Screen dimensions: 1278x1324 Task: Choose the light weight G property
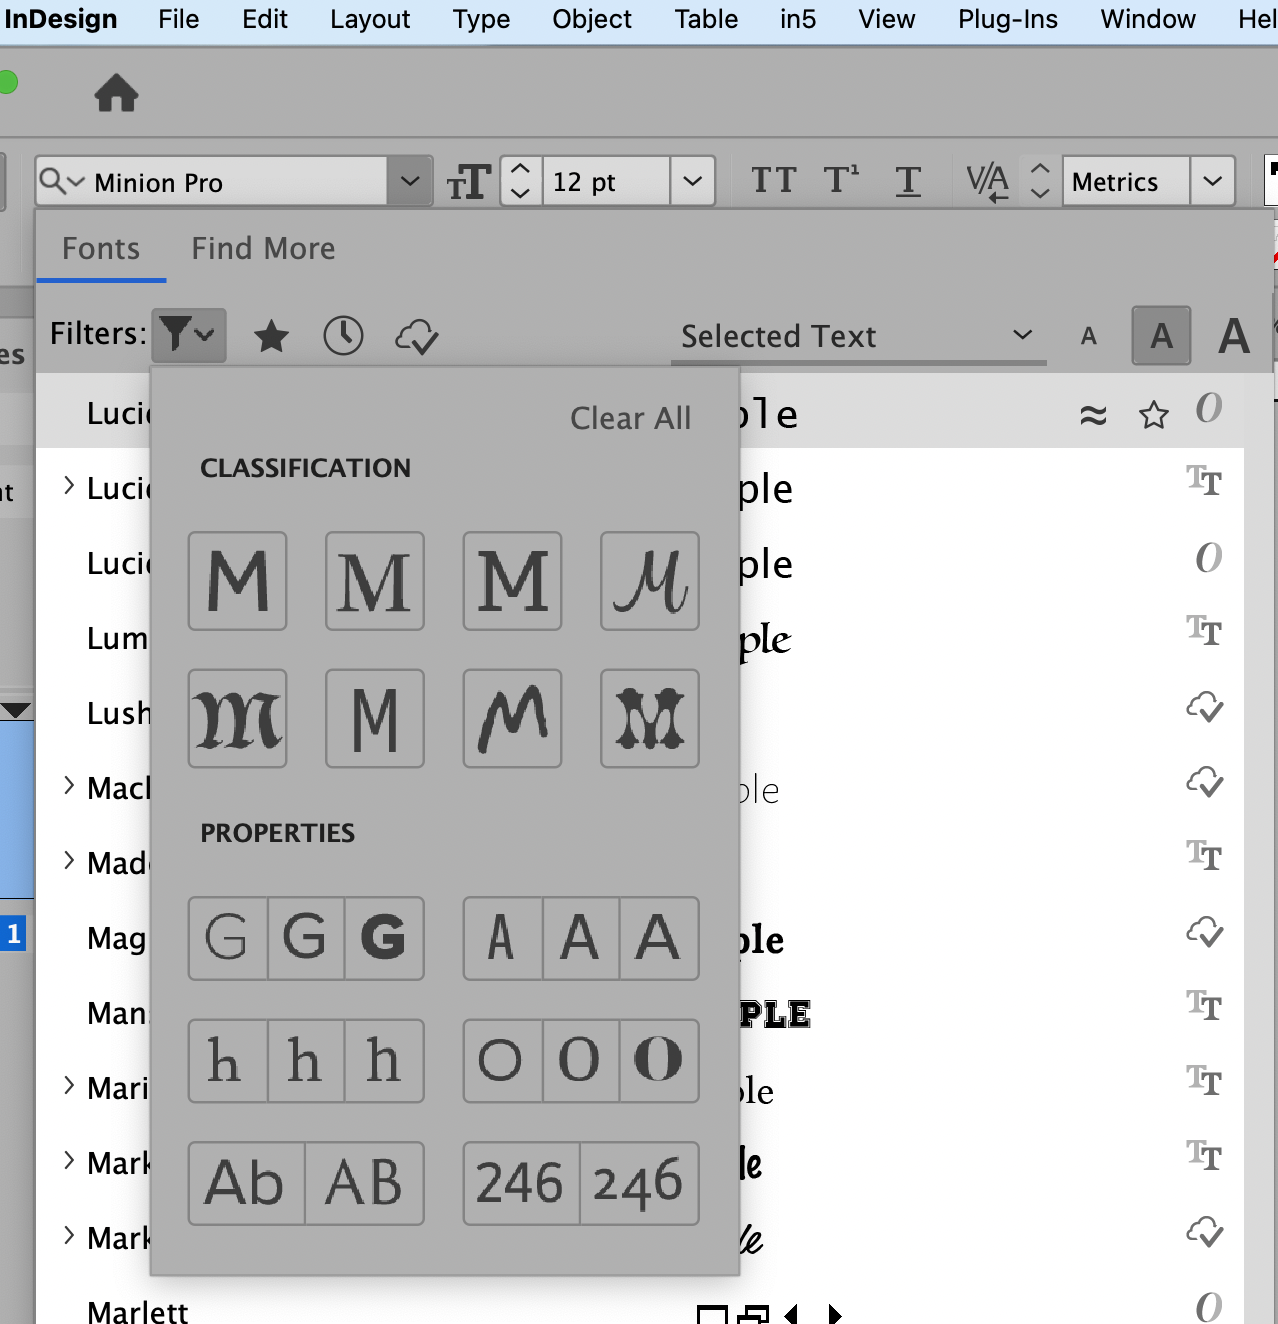[x=228, y=938]
